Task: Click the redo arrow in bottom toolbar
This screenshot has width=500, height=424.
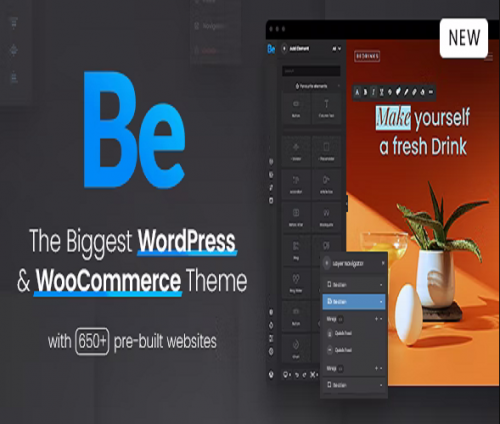Action: (x=304, y=375)
